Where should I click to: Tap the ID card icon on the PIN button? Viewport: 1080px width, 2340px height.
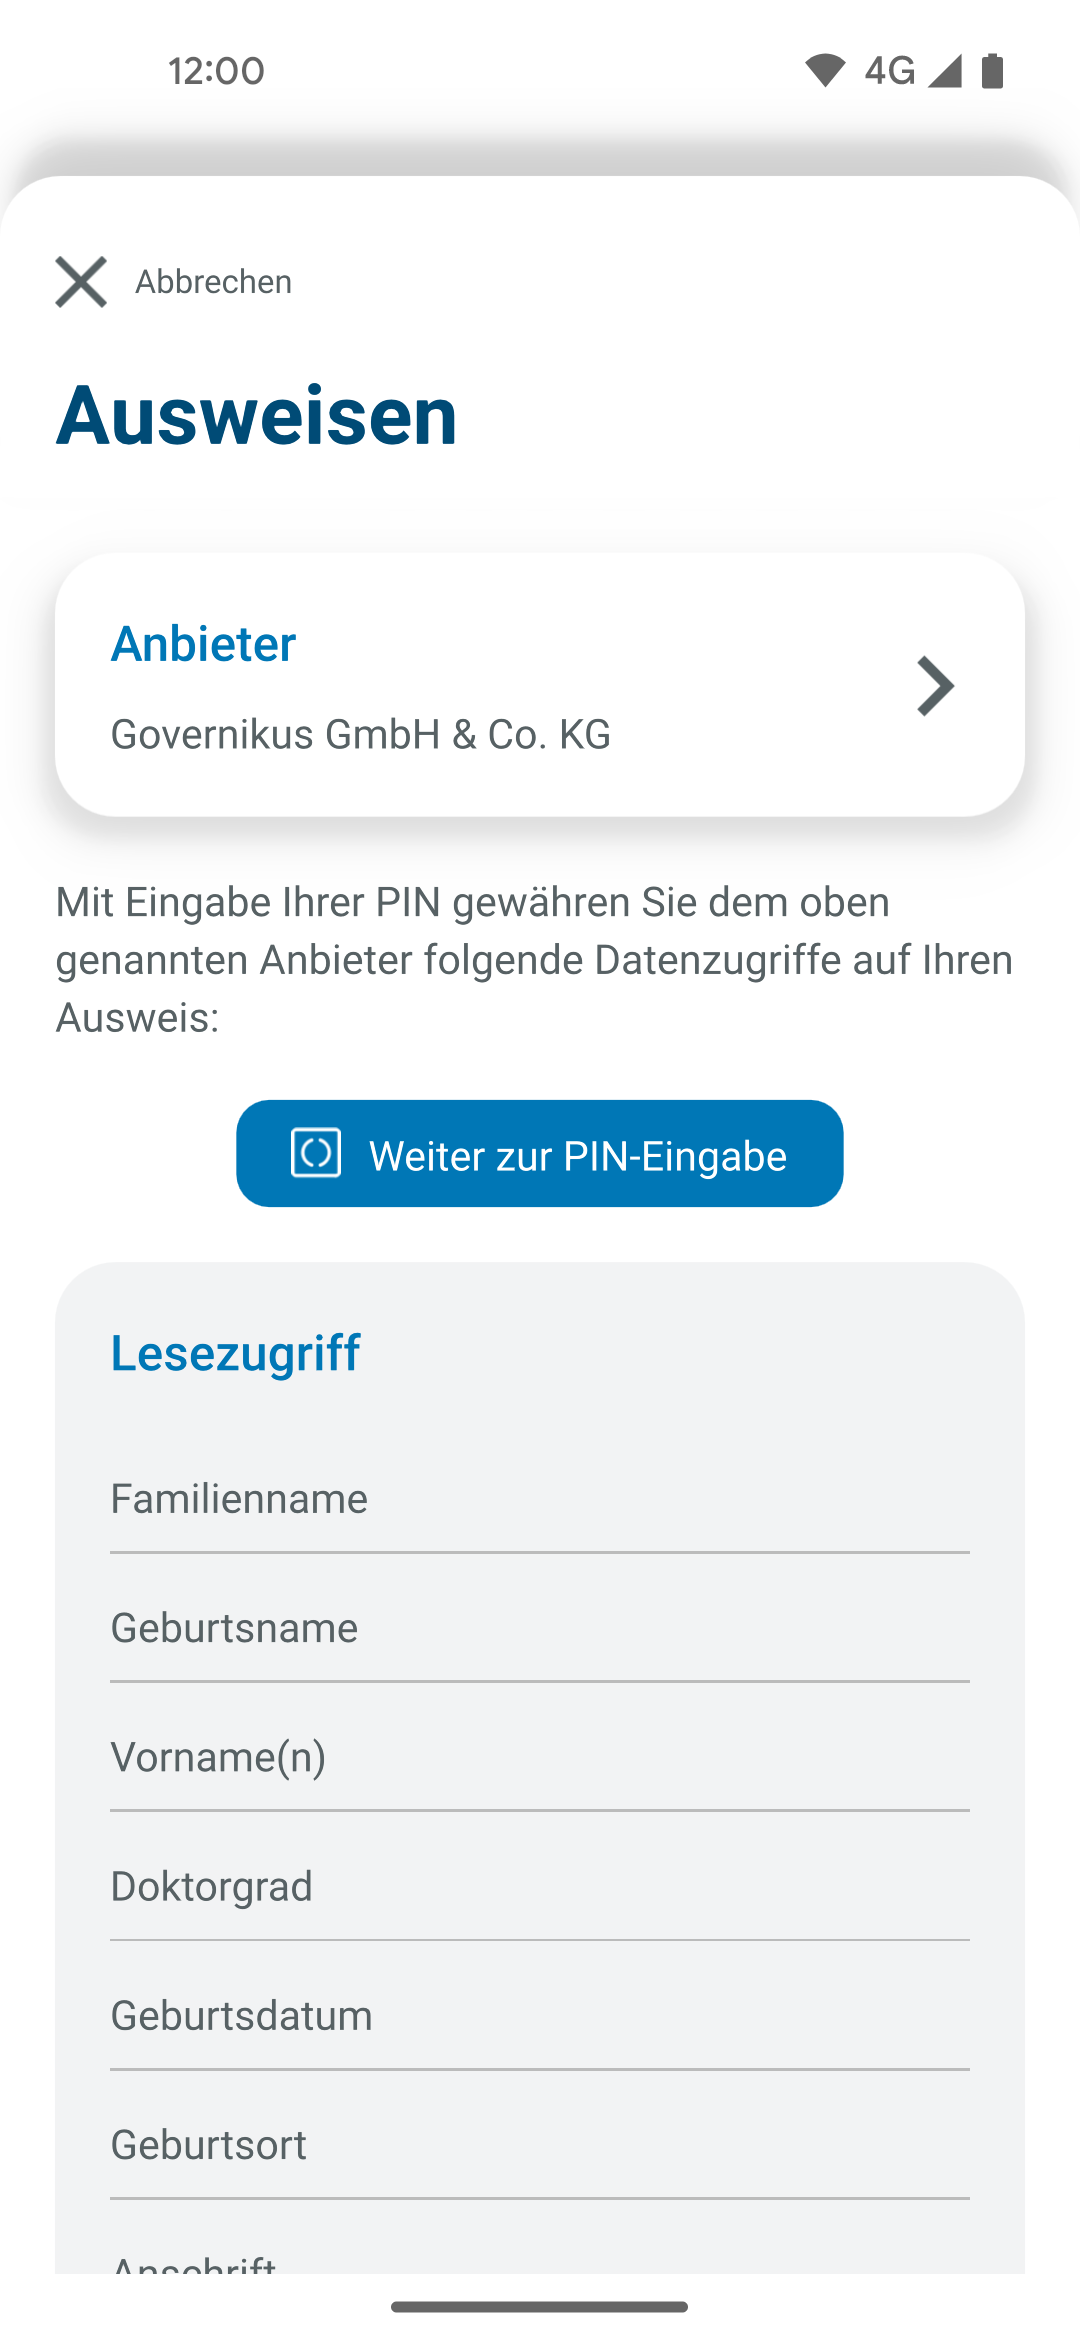(316, 1153)
